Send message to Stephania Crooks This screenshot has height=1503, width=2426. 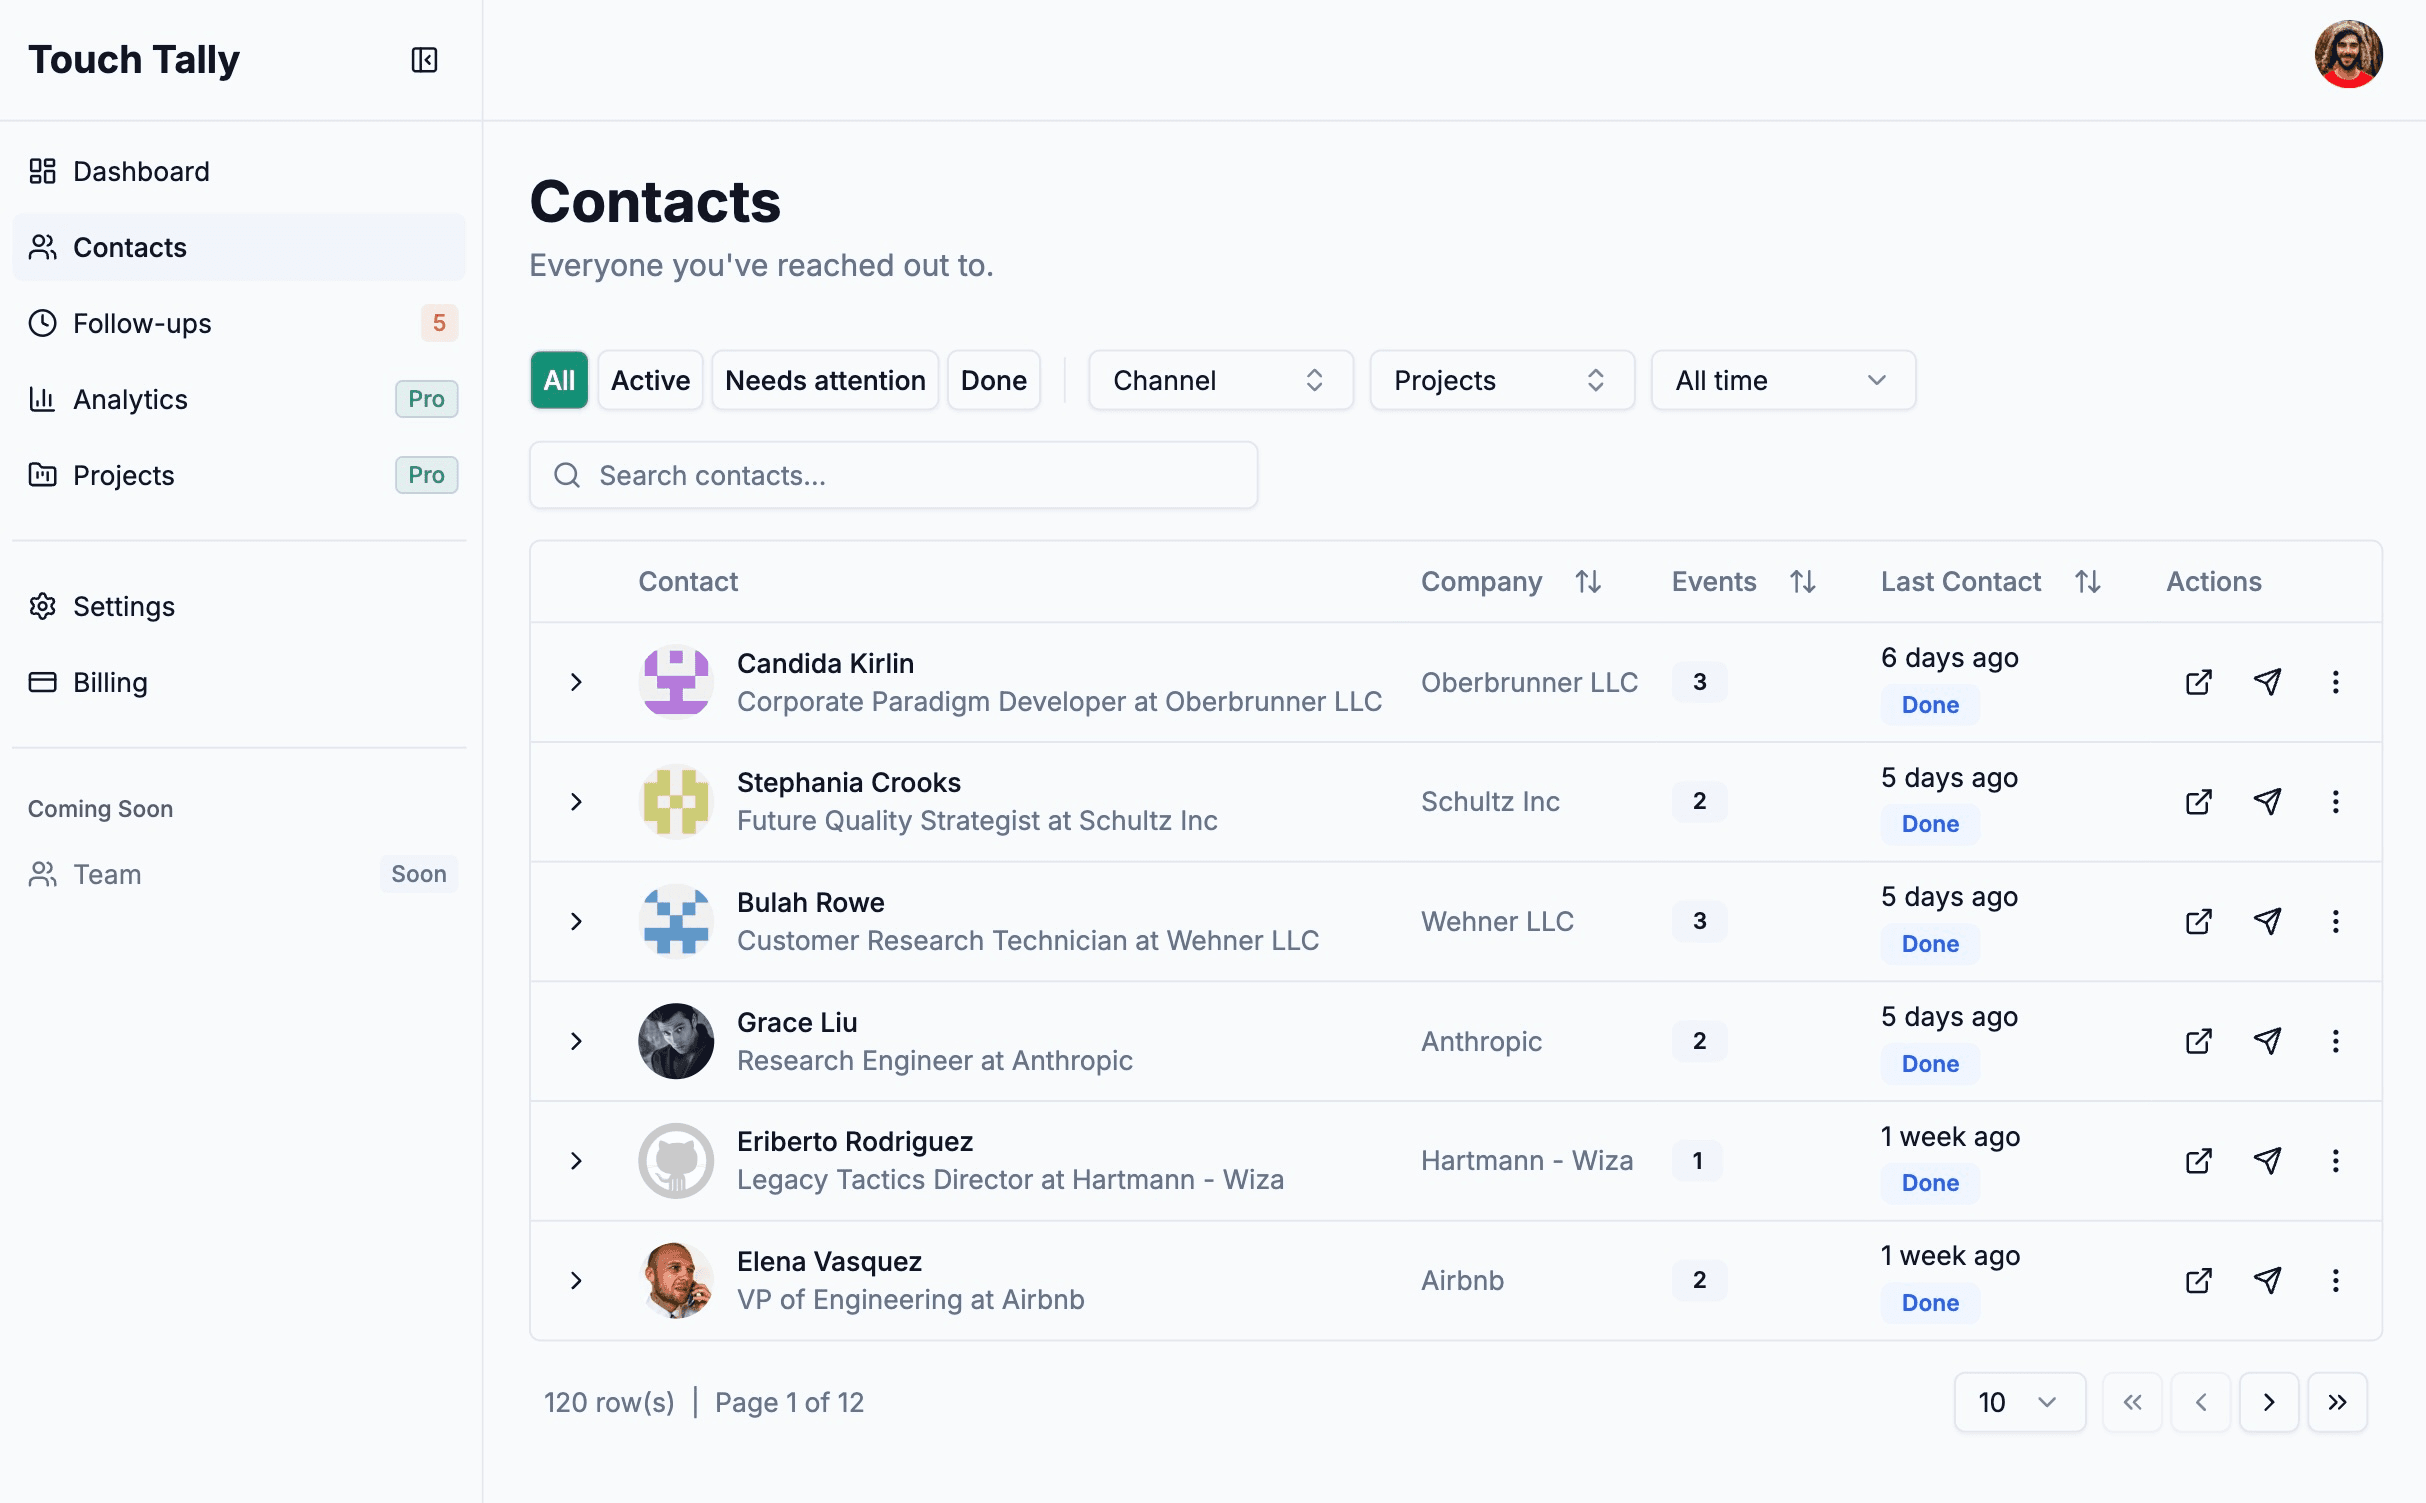tap(2267, 801)
